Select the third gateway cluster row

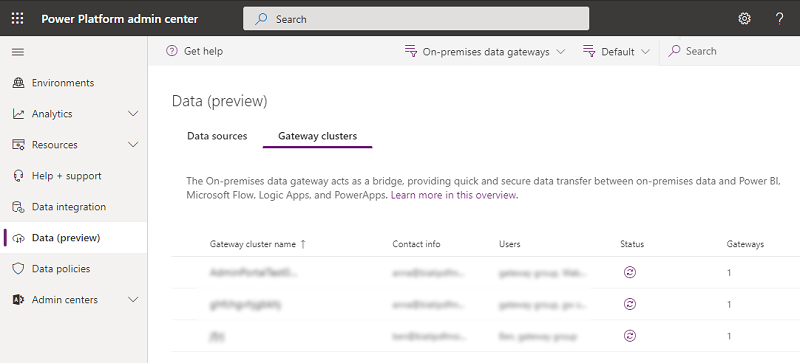[x=486, y=336]
